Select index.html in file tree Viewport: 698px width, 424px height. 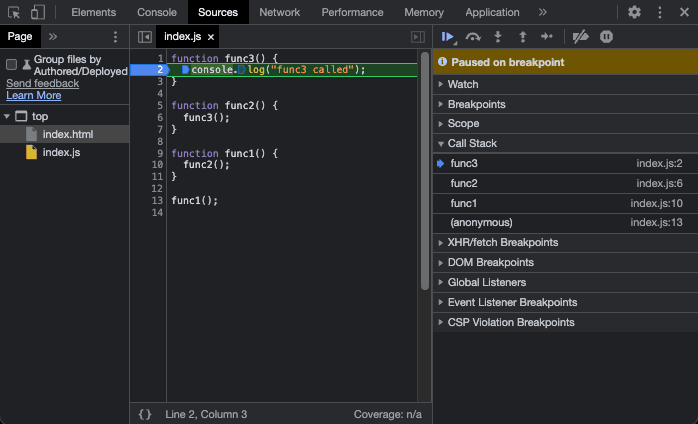point(65,134)
